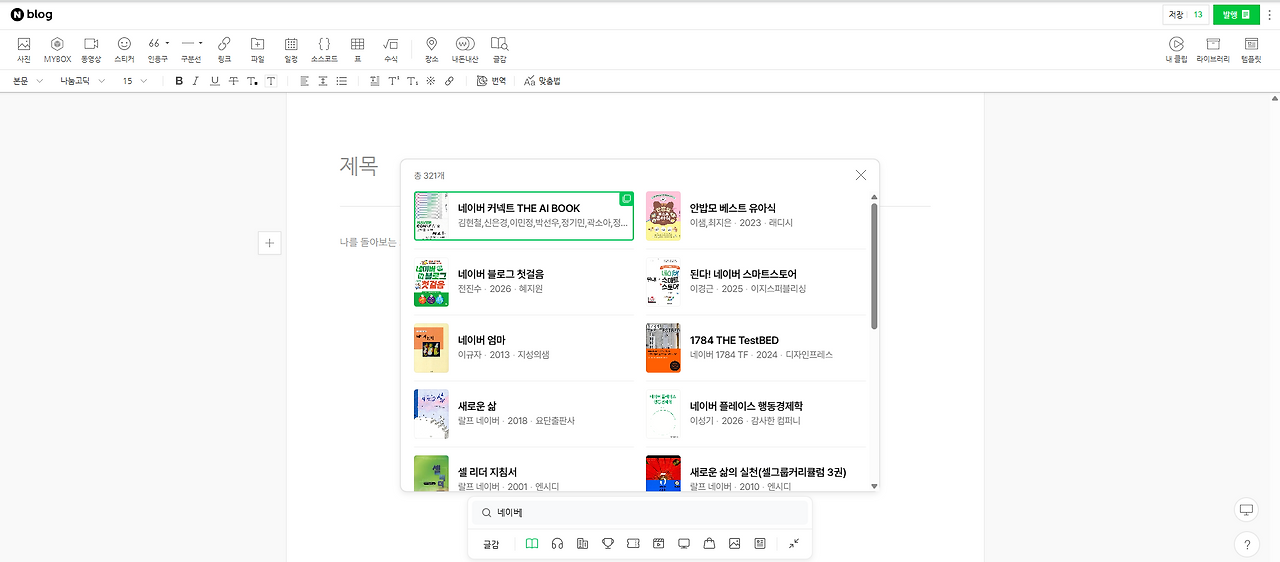Image resolution: width=1280 pixels, height=562 pixels.
Task: Add a place with 장소 icon
Action: tap(432, 49)
